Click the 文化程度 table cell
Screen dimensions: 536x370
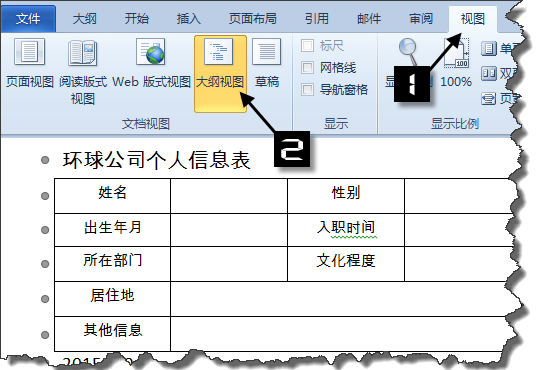coord(346,264)
